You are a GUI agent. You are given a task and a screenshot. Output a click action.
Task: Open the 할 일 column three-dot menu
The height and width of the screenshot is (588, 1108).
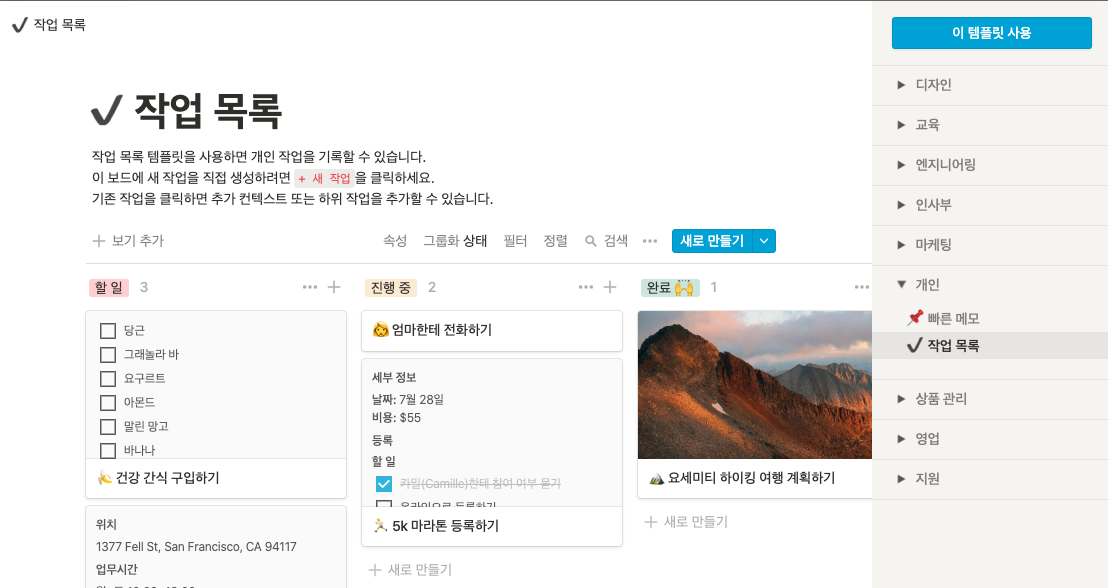coord(310,287)
